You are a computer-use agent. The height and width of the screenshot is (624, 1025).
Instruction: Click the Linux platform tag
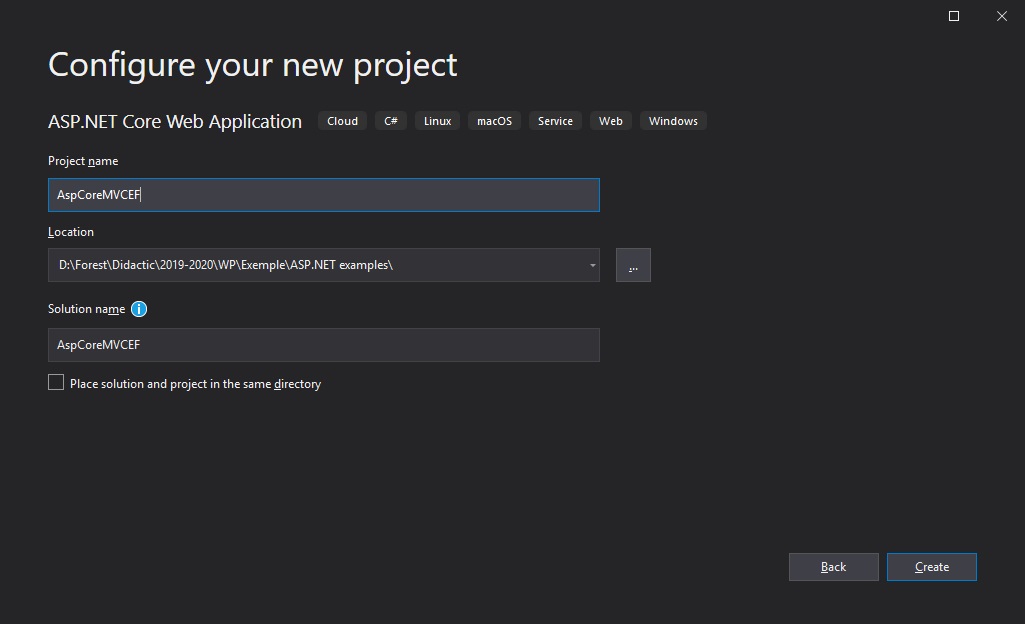(437, 121)
